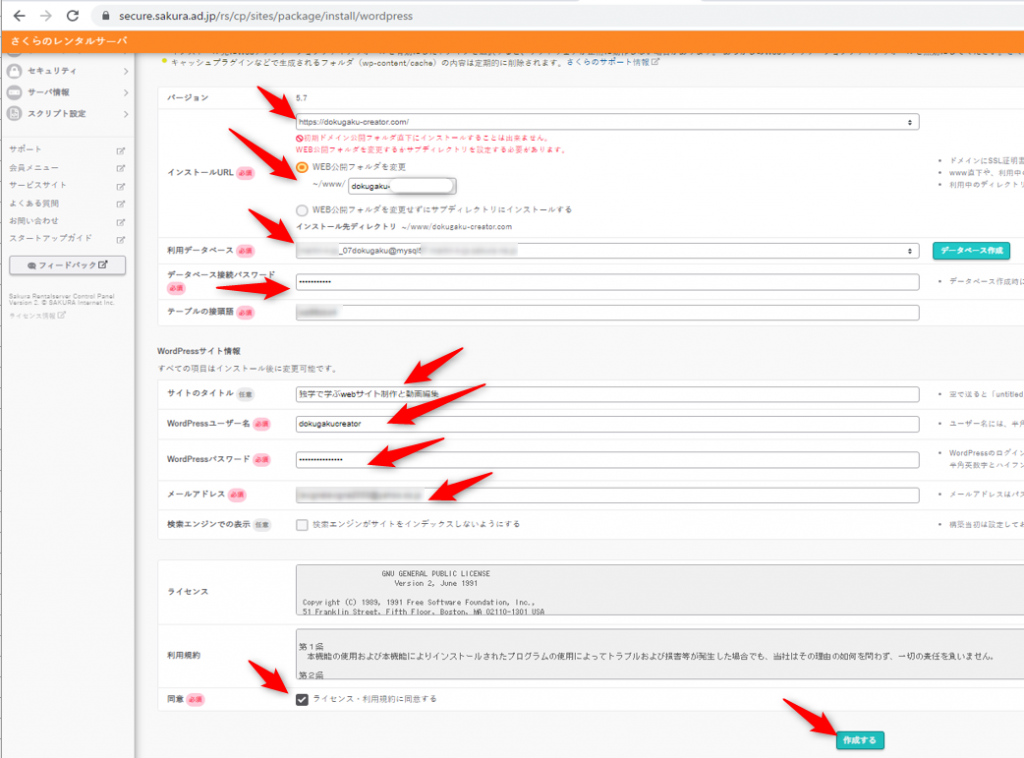View site security info via the lock icon
Screen dimensions: 1024x758
coord(105,16)
